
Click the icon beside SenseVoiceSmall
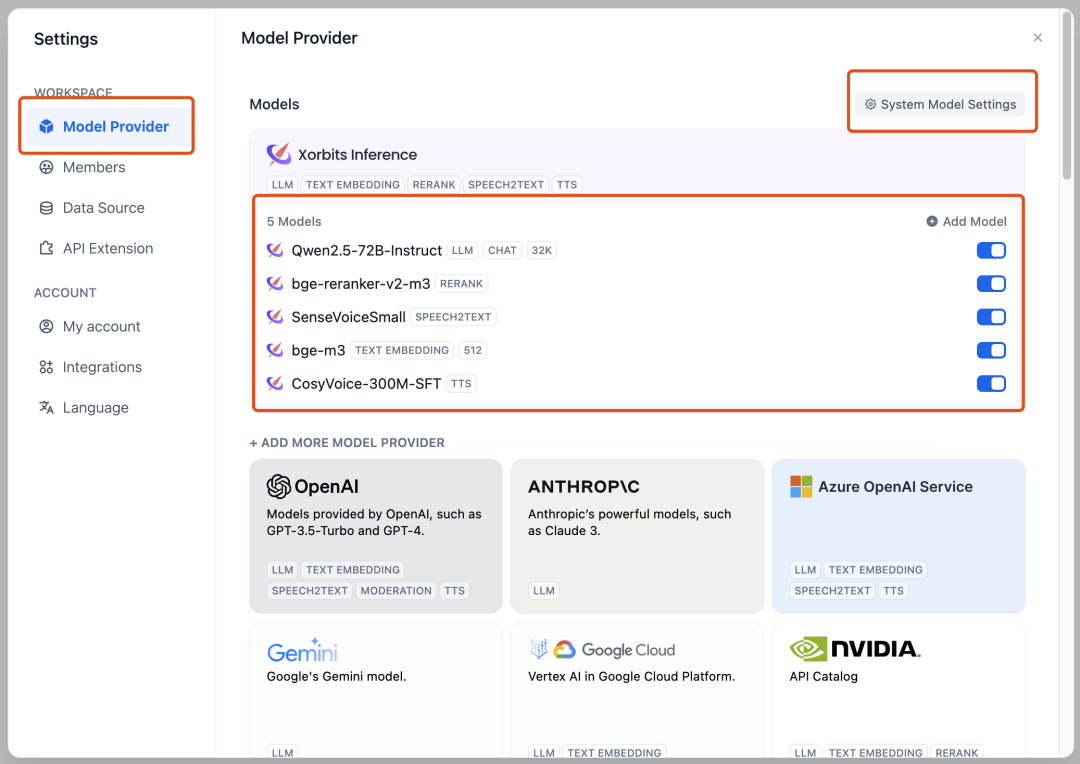click(x=275, y=316)
